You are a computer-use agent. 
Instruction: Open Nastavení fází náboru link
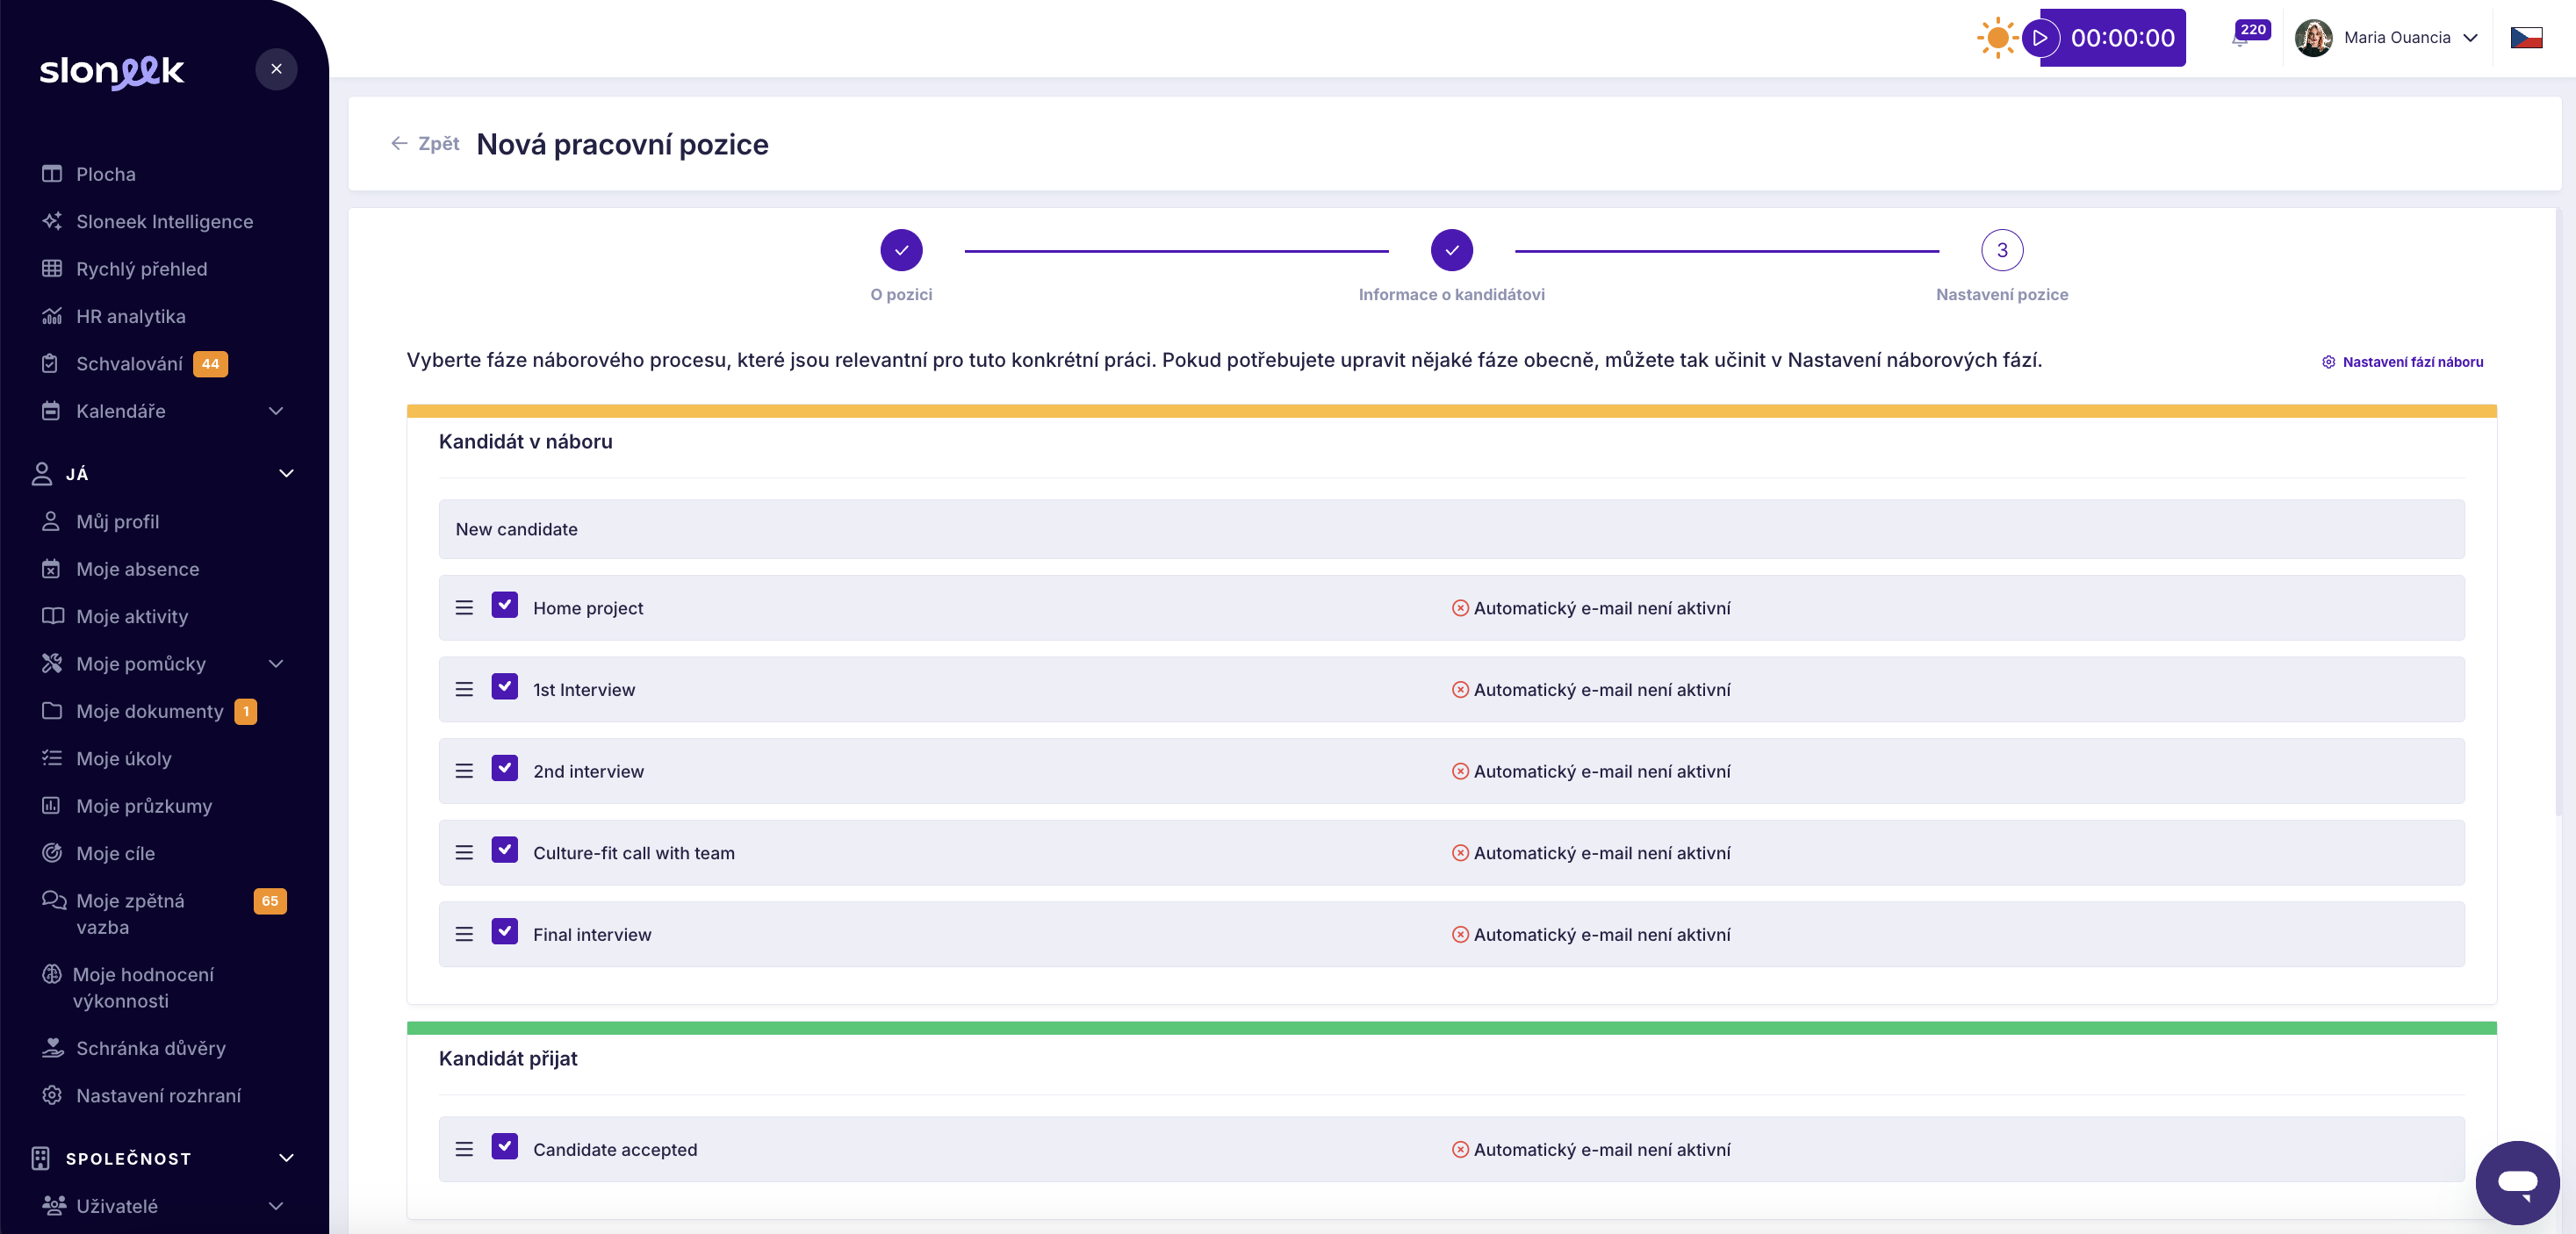click(2402, 362)
